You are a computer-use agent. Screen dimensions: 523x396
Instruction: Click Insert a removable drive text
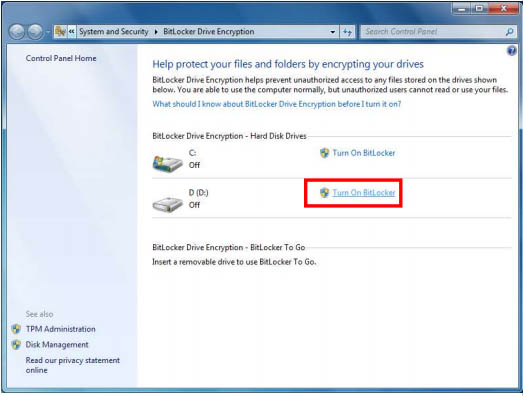(x=234, y=262)
